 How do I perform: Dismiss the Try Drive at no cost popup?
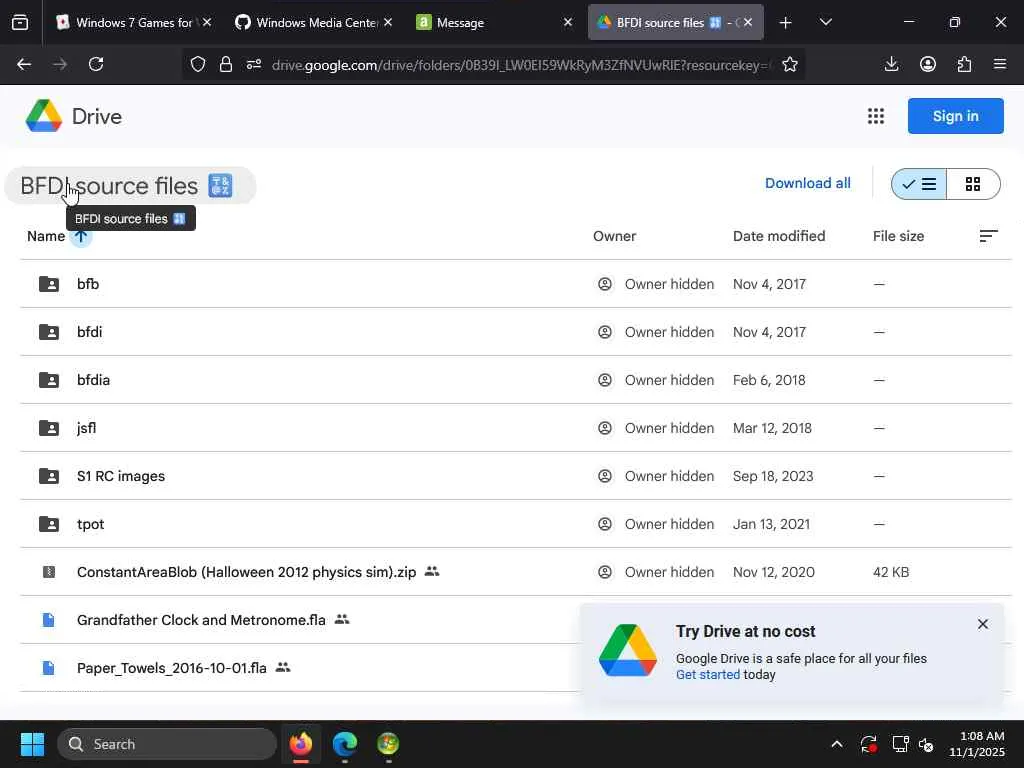coord(982,624)
